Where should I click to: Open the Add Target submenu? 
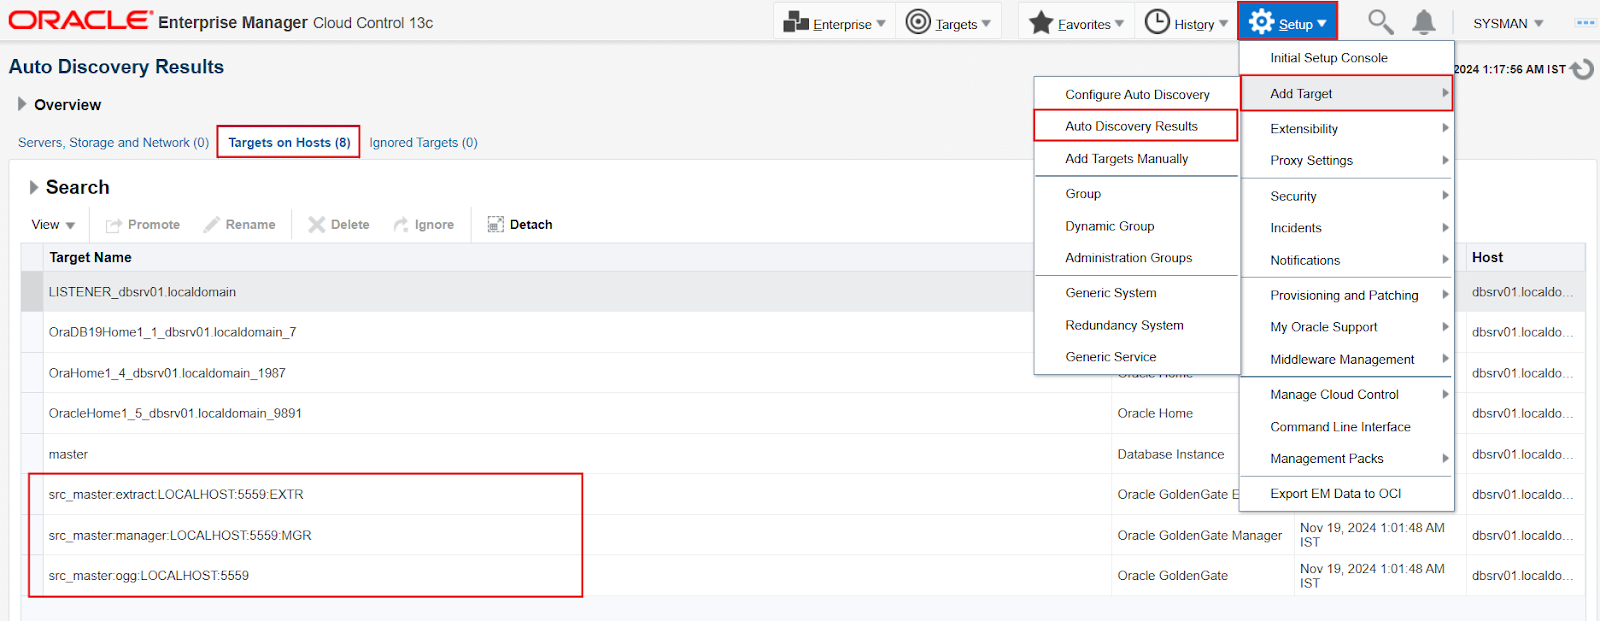[x=1346, y=93]
